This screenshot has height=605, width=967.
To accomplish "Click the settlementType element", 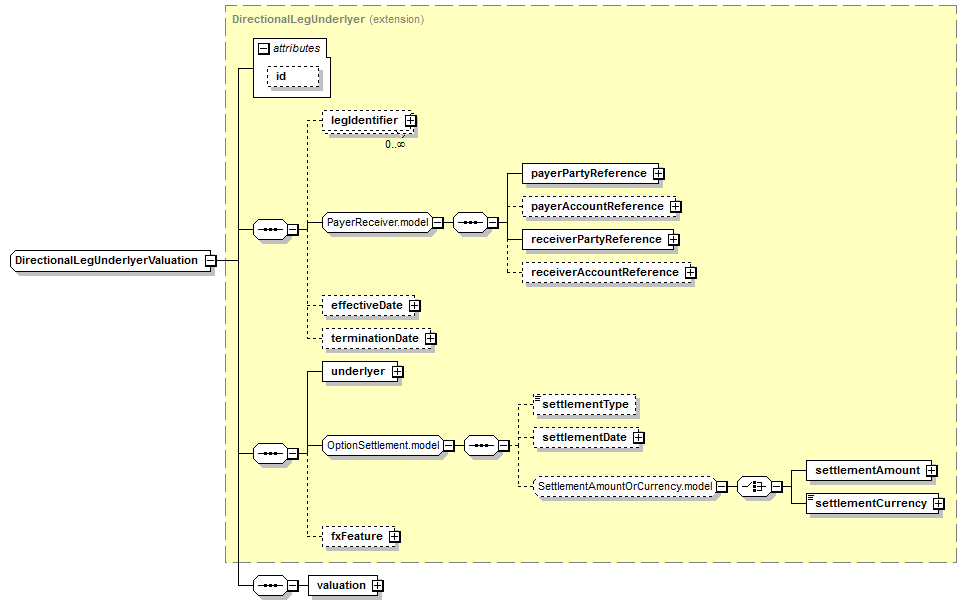I will point(585,405).
